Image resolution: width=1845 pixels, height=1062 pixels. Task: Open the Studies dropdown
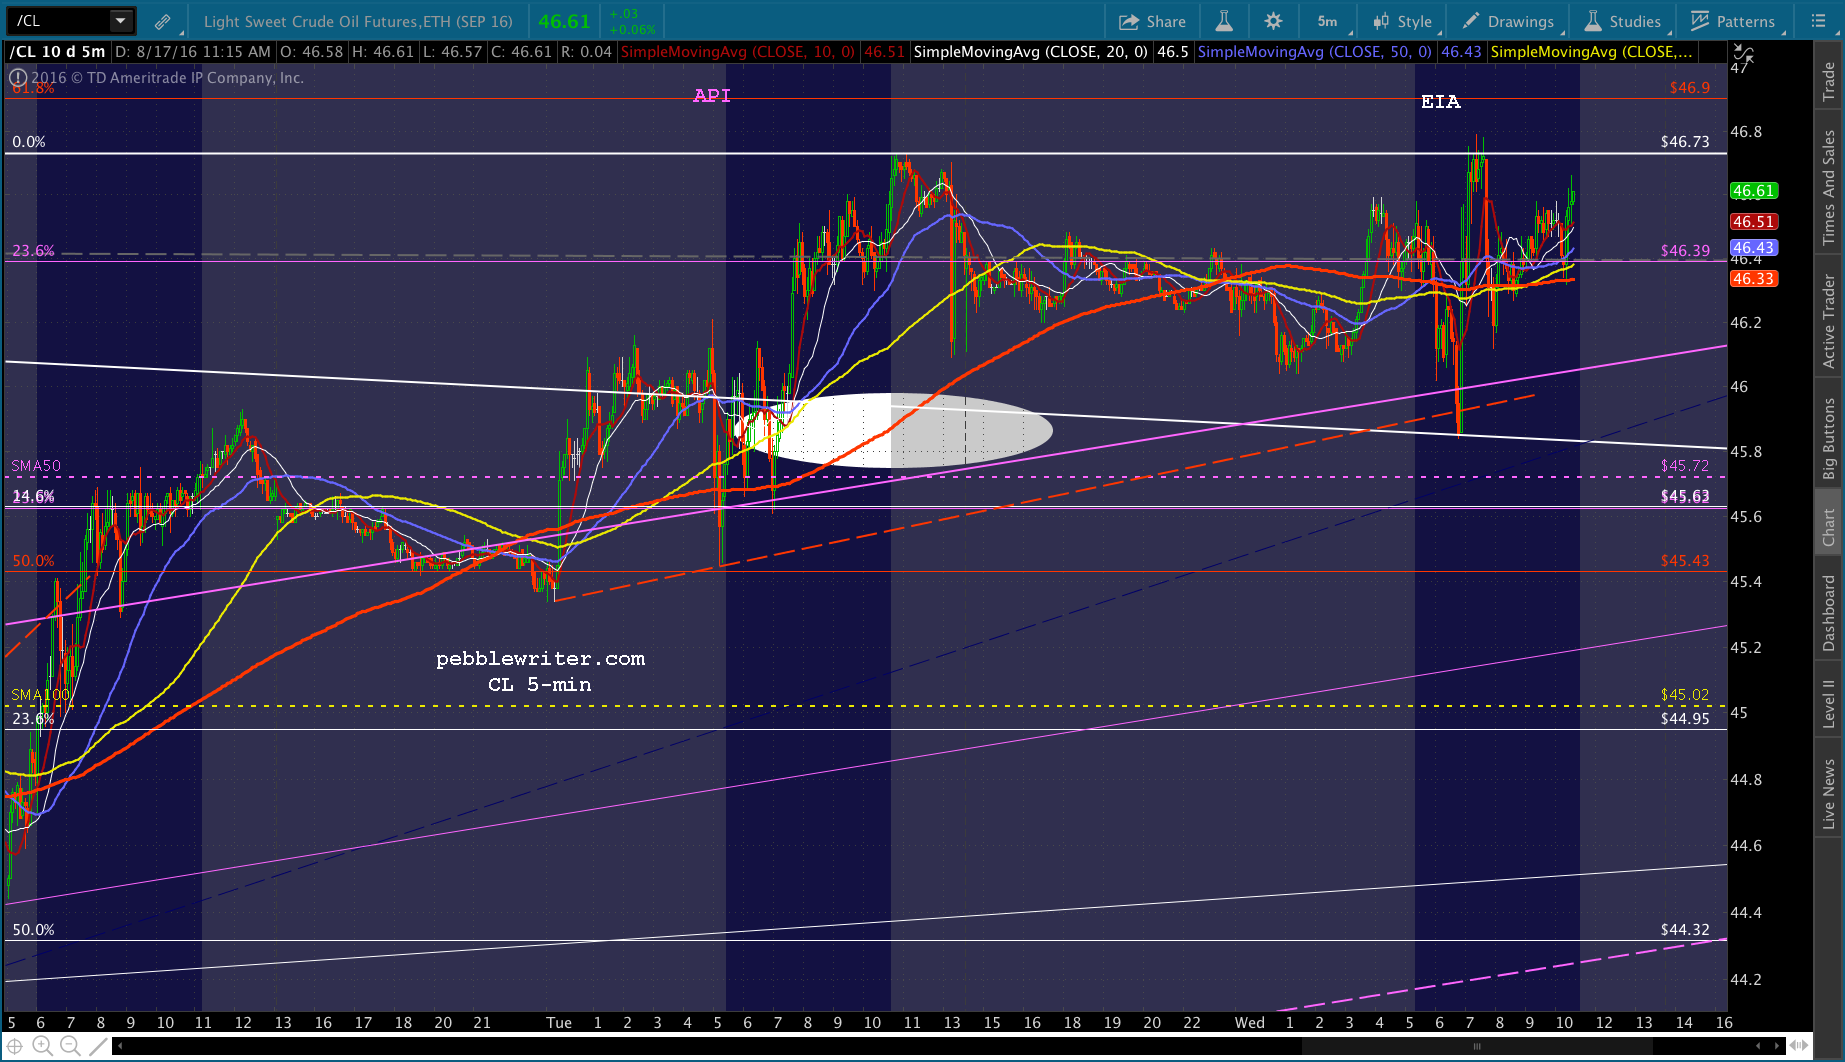(x=1624, y=21)
